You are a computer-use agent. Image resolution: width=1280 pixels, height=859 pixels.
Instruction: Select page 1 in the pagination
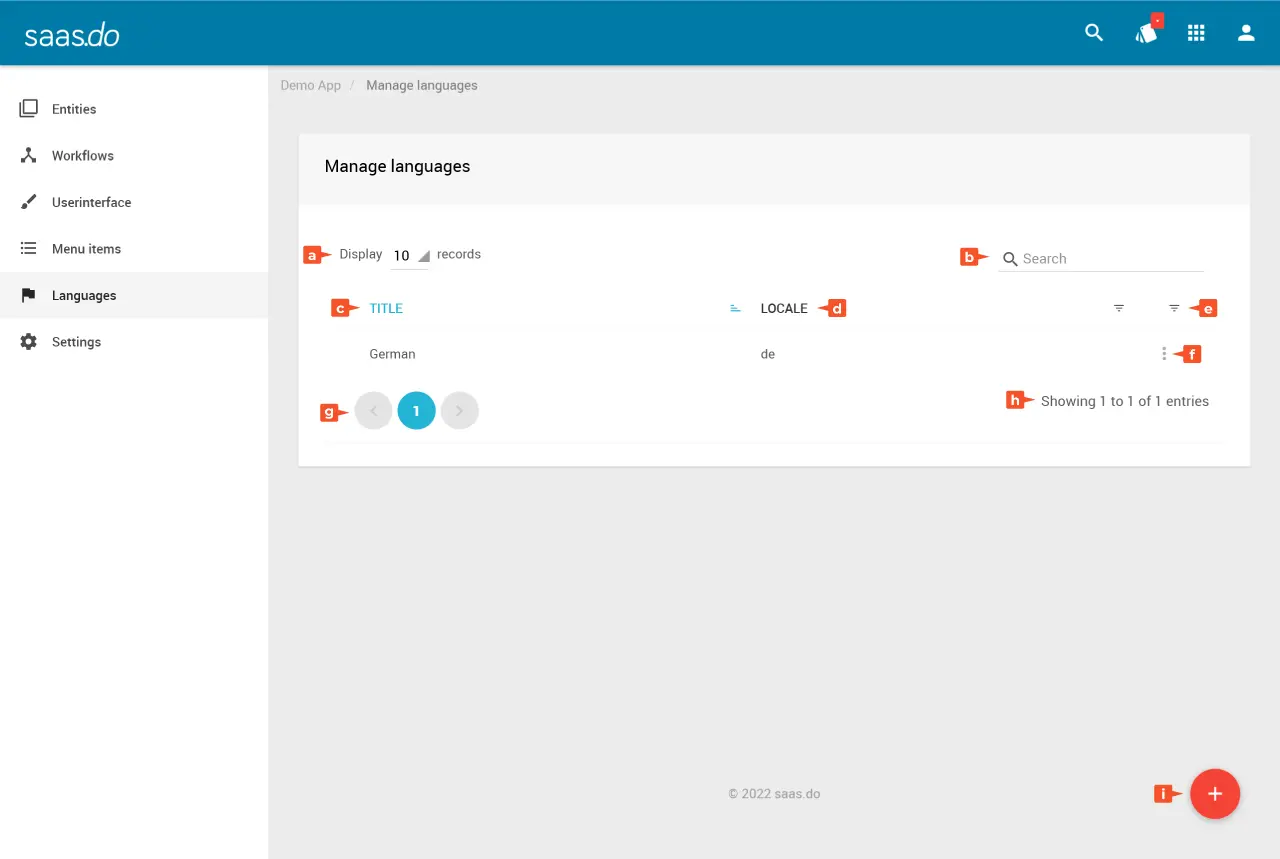416,411
